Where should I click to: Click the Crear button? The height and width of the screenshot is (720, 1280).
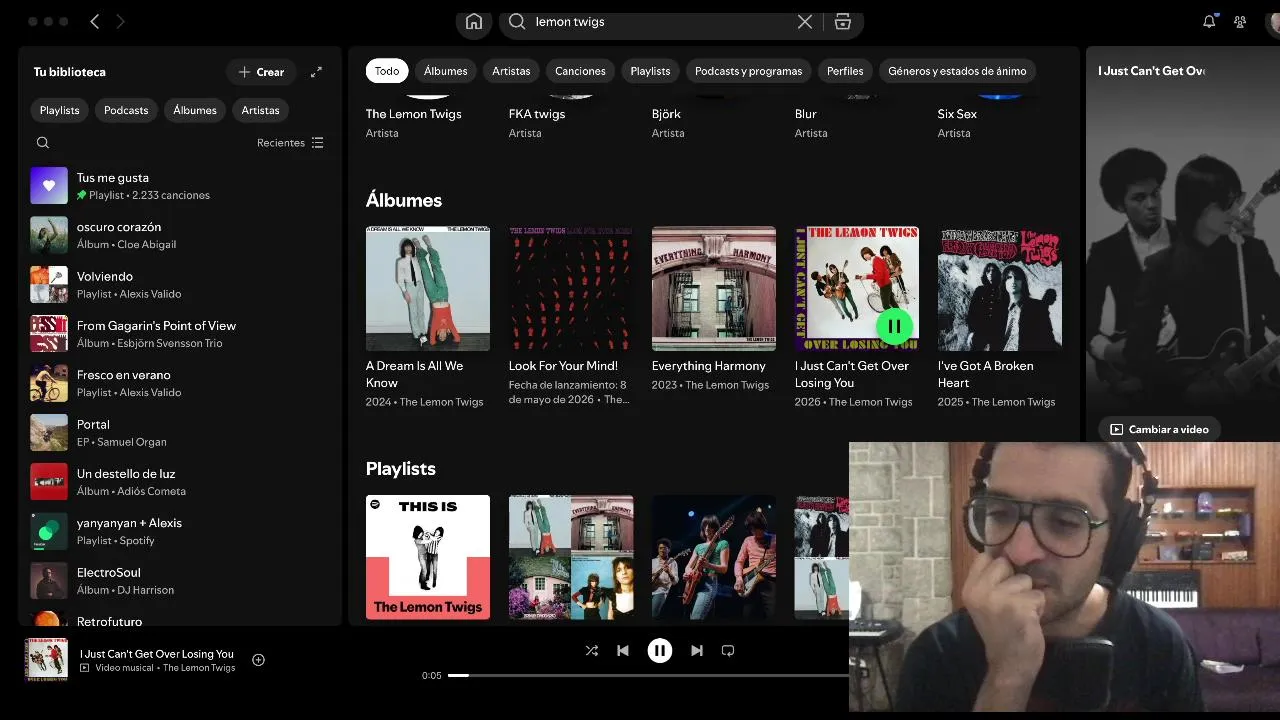coord(261,72)
